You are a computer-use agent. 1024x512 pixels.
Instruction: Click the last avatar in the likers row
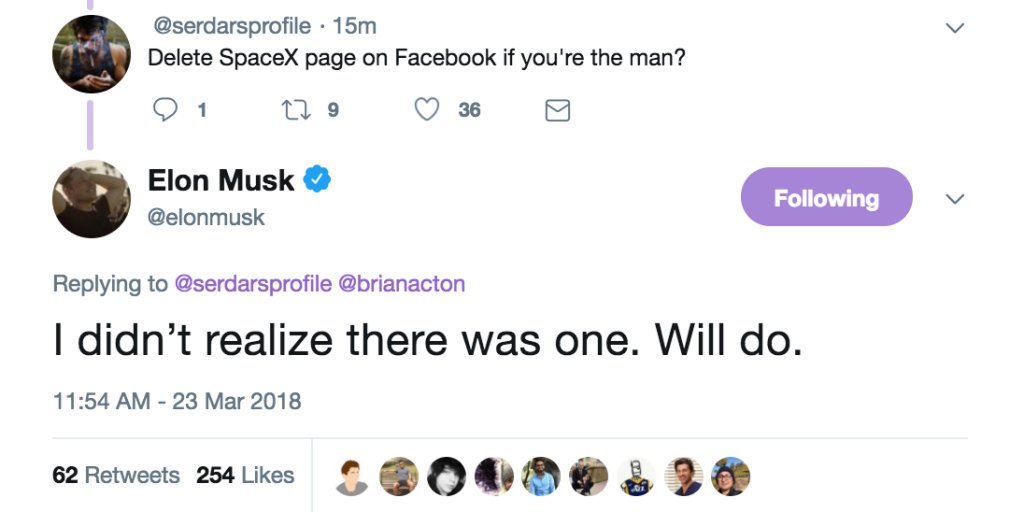coord(730,477)
